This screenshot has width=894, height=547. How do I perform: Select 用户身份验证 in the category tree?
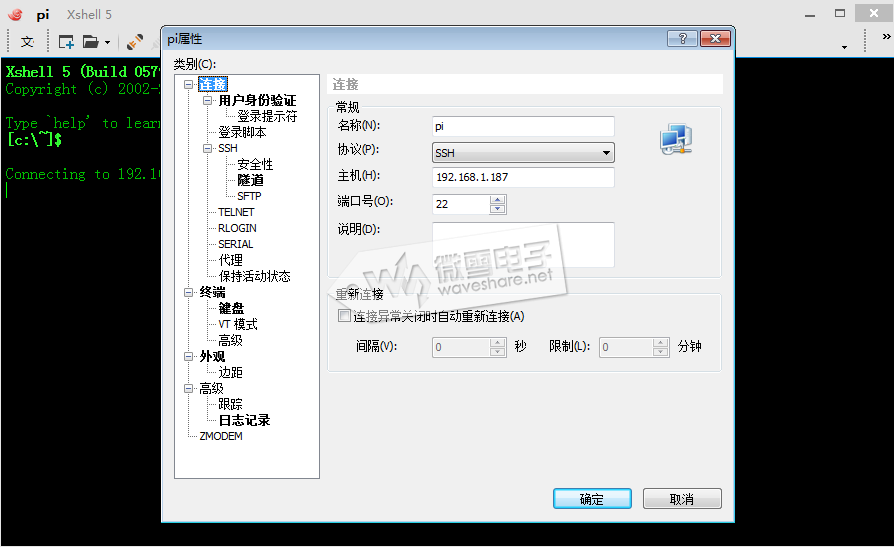[257, 100]
